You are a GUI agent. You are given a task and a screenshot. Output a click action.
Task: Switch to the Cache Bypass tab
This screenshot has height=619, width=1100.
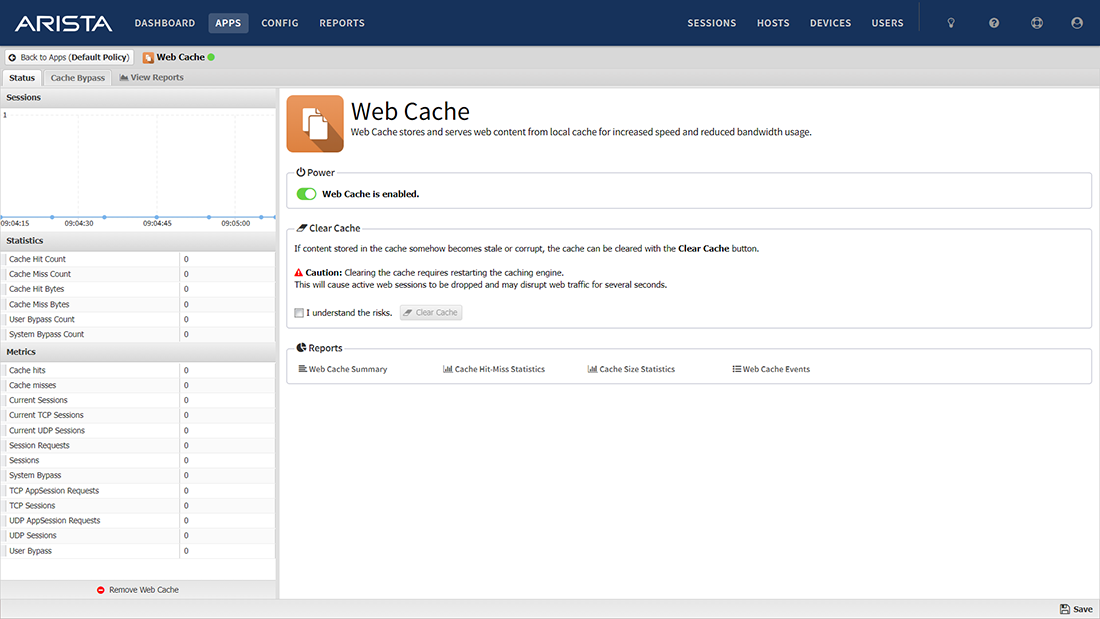77,78
